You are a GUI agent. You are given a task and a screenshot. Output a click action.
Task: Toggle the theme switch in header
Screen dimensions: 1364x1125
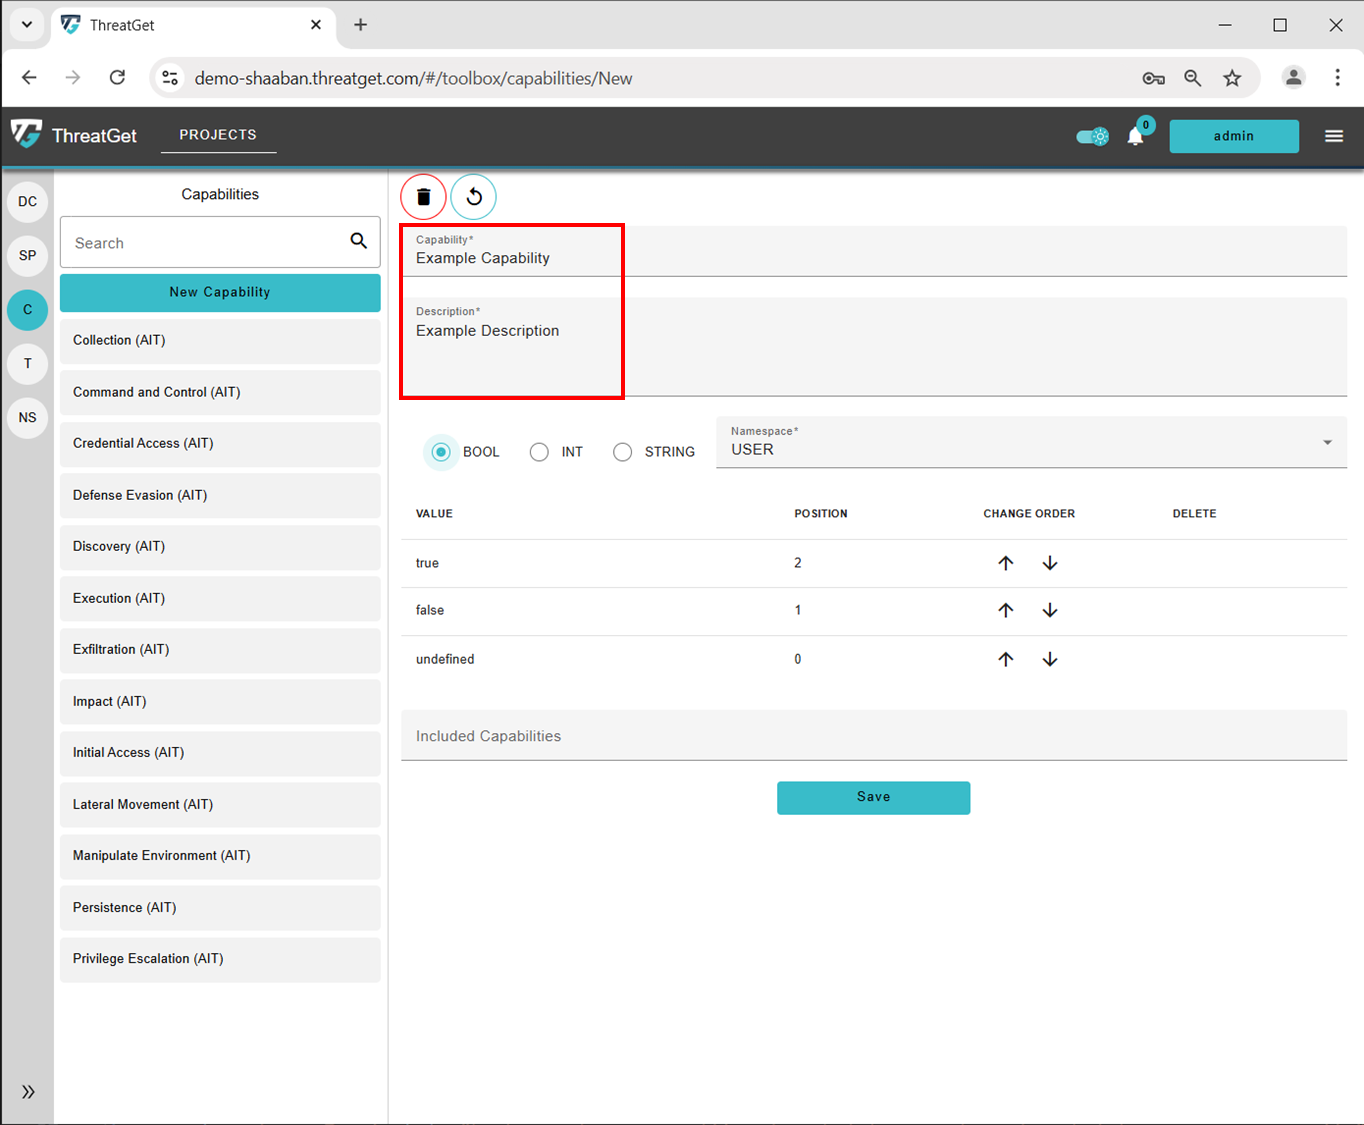click(1092, 136)
